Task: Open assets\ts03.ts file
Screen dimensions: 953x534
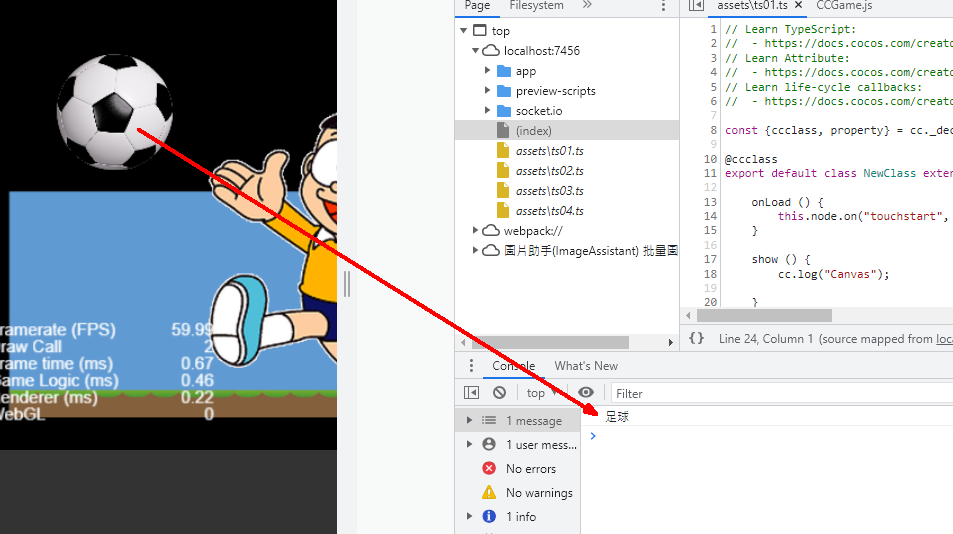Action: pos(549,191)
